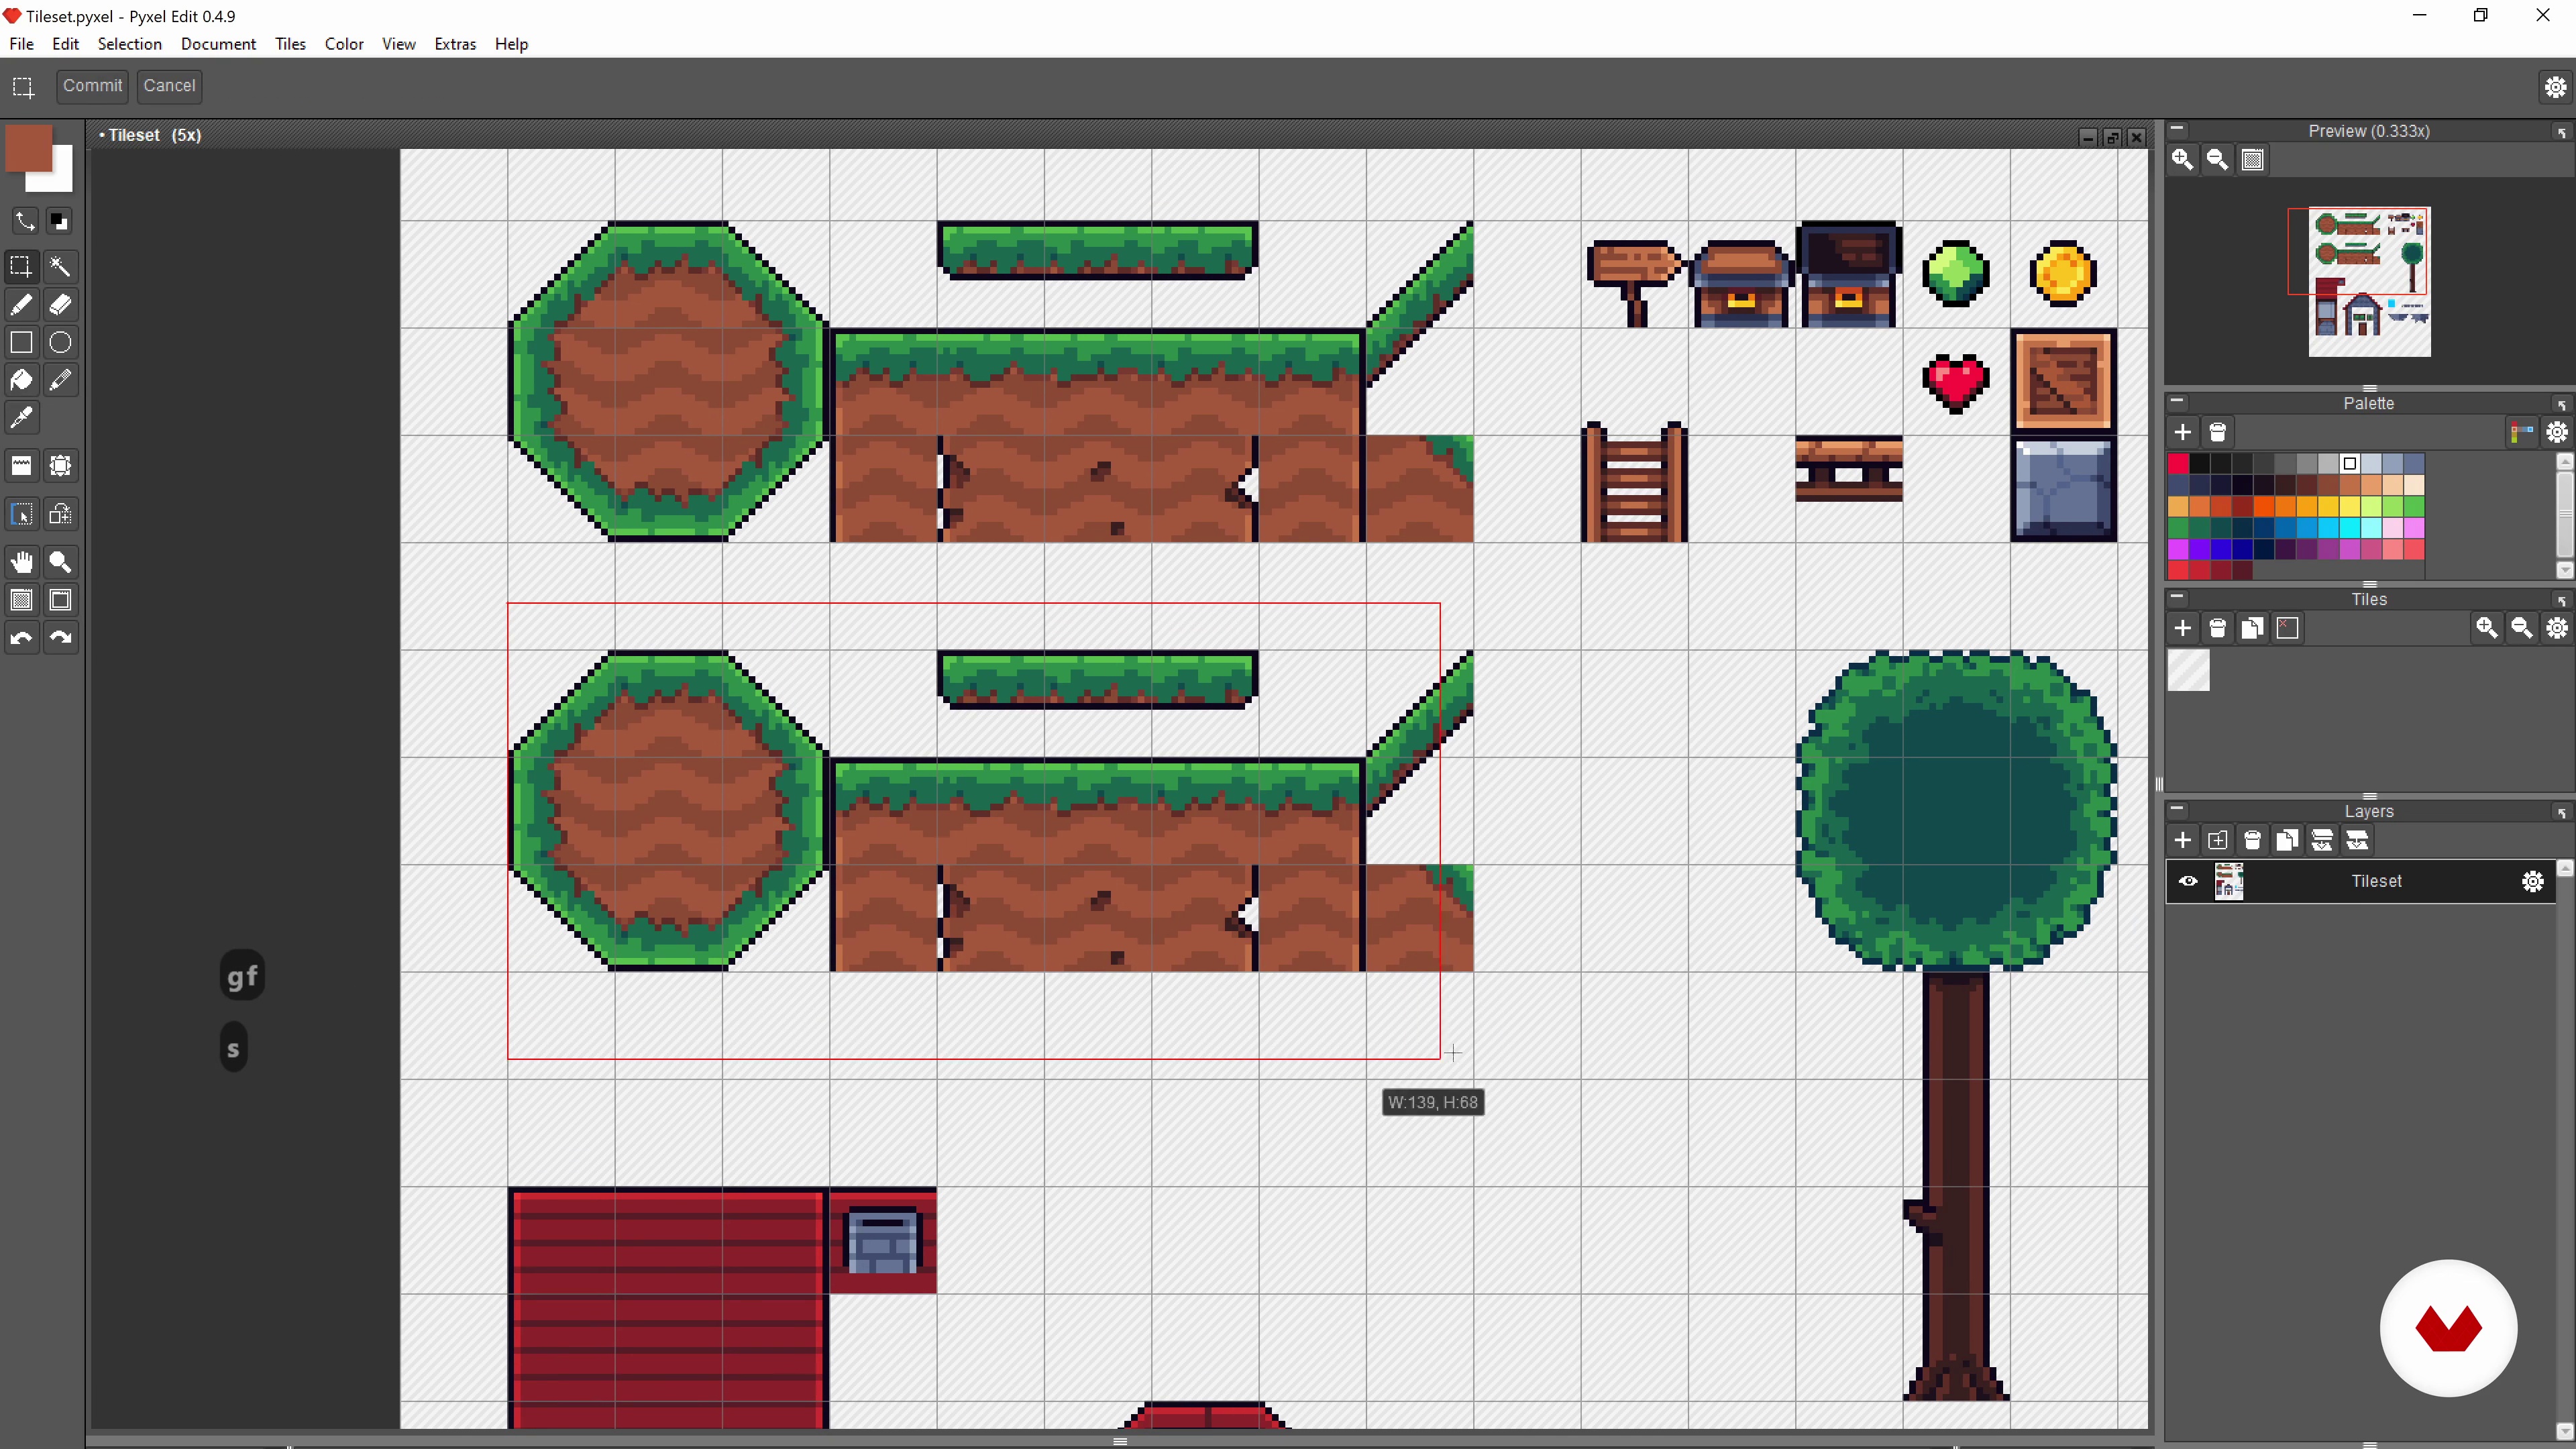2576x1449 pixels.
Task: Select the Eraser tool
Action: pos(60,304)
